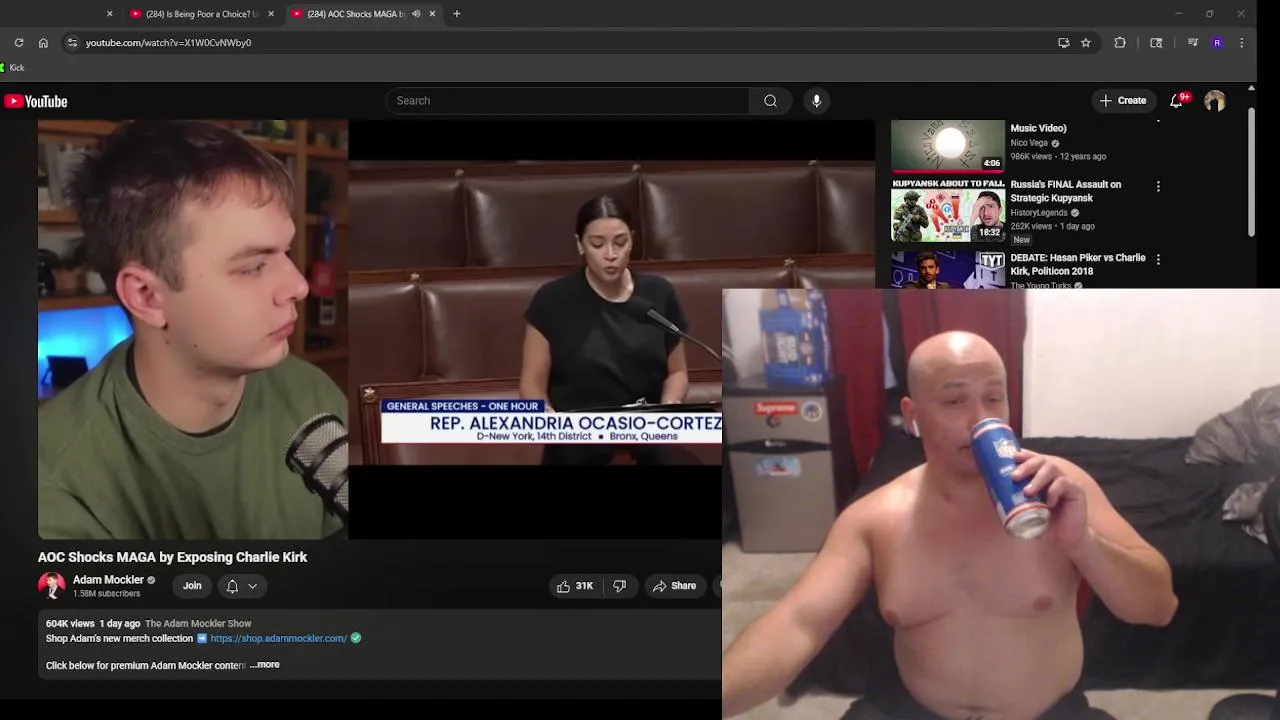1280x720 pixels.
Task: Open options for the Hasan Piker debate
Action: click(x=1158, y=260)
